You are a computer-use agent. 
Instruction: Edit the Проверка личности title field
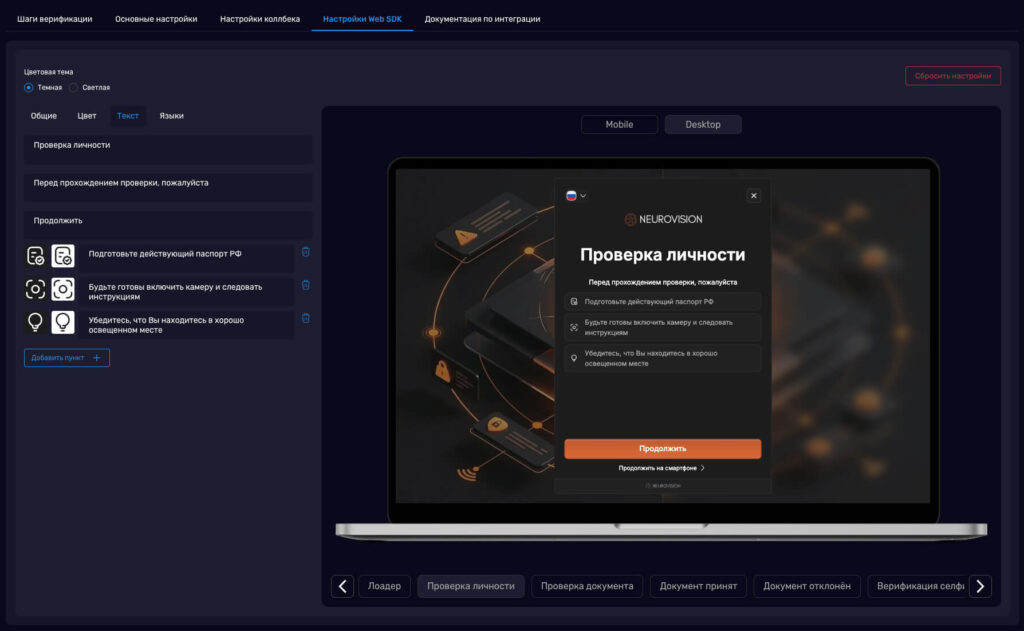168,150
